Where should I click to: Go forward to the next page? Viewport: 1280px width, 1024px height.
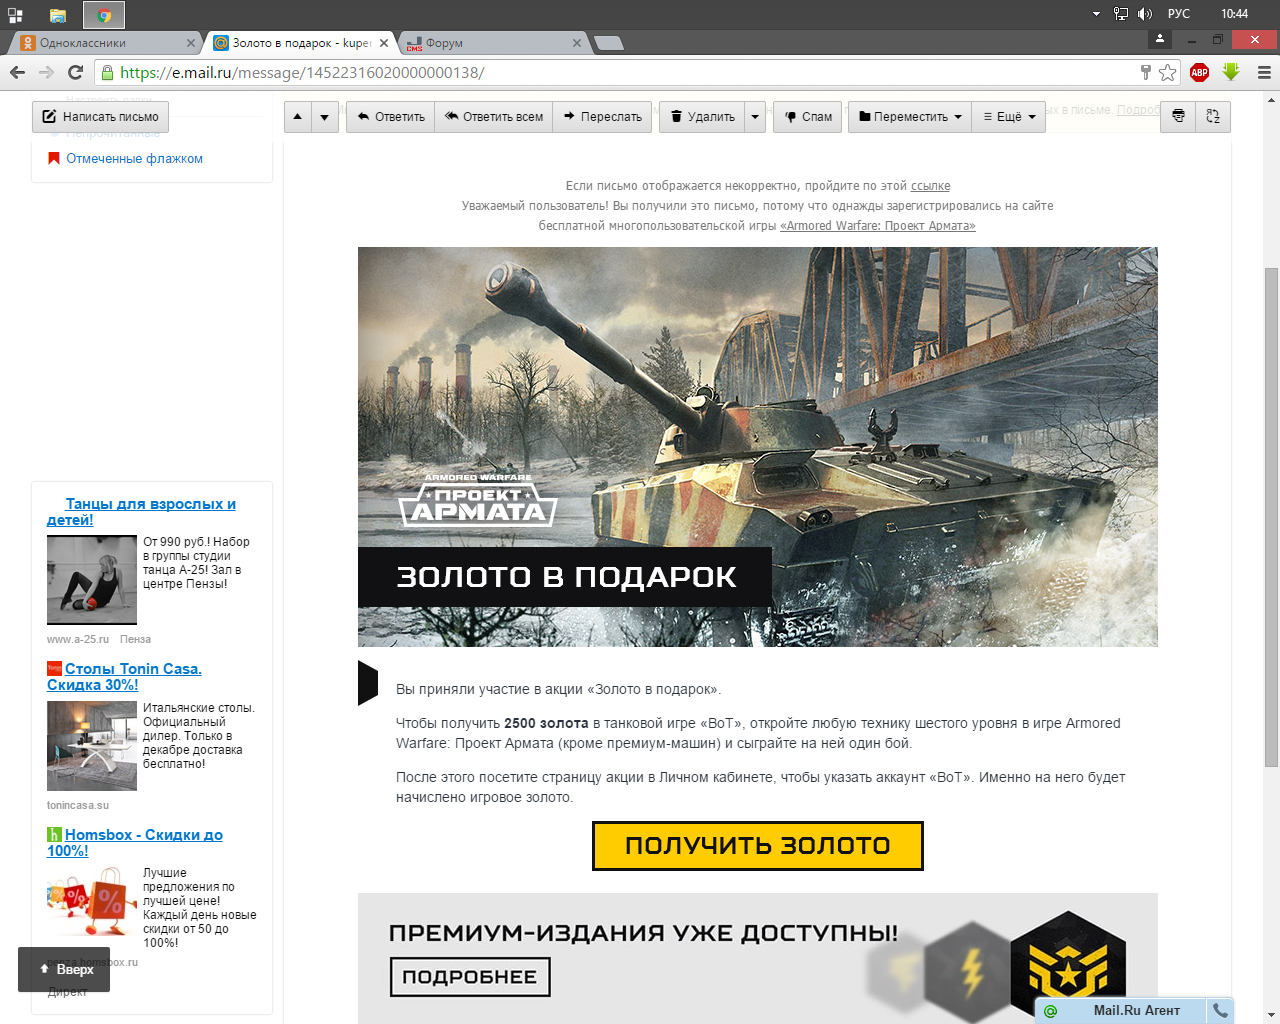(x=46, y=72)
